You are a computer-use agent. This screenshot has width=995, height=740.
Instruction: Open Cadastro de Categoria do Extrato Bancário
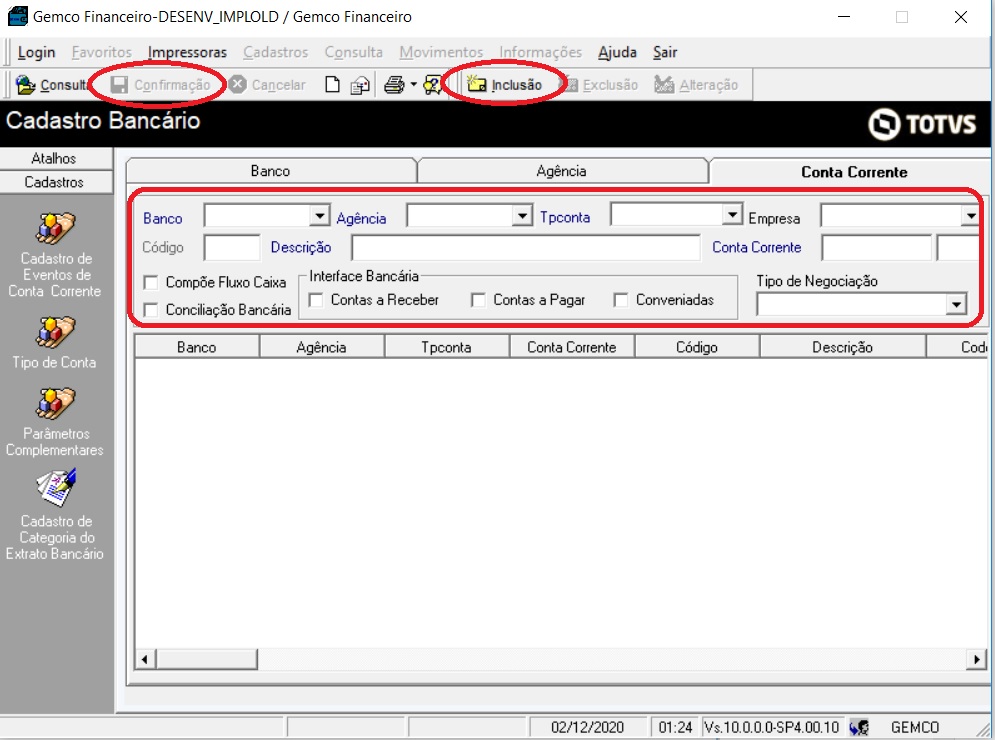click(55, 515)
